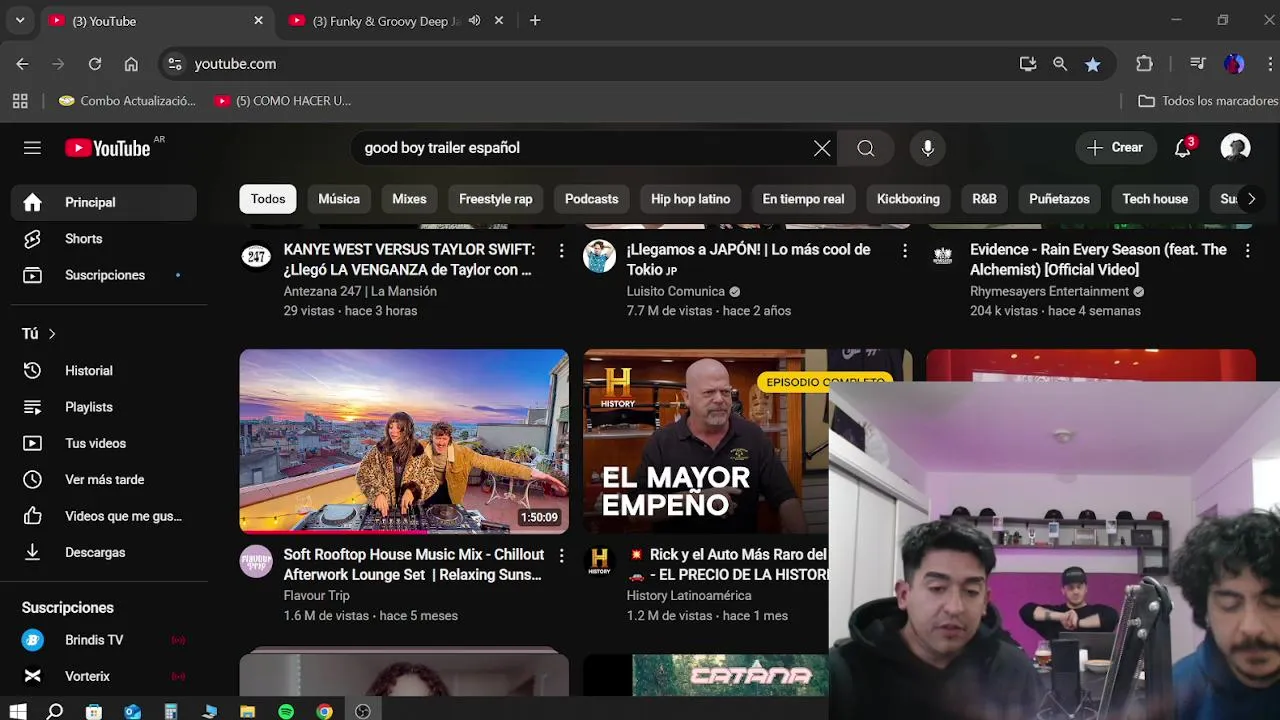Screen dimensions: 1280x720
Task: Click the bookmark star in address bar
Action: (x=1093, y=64)
